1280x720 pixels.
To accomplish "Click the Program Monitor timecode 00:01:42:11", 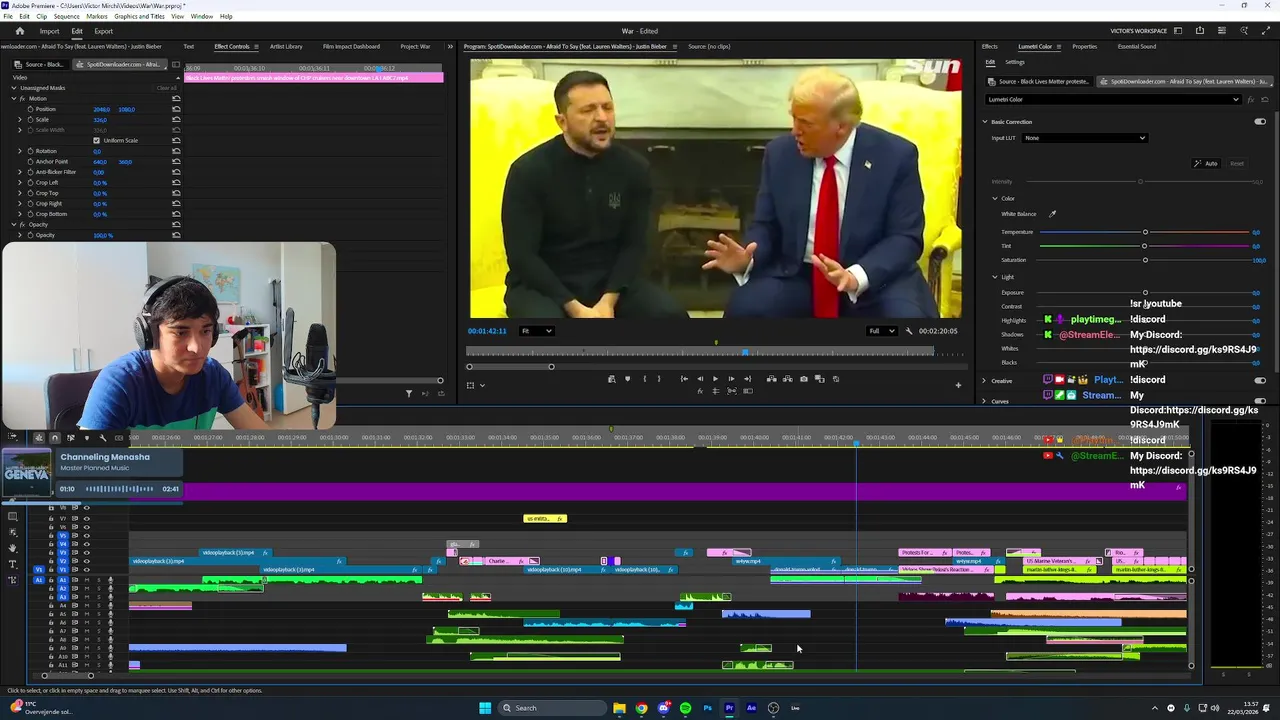I will (487, 331).
